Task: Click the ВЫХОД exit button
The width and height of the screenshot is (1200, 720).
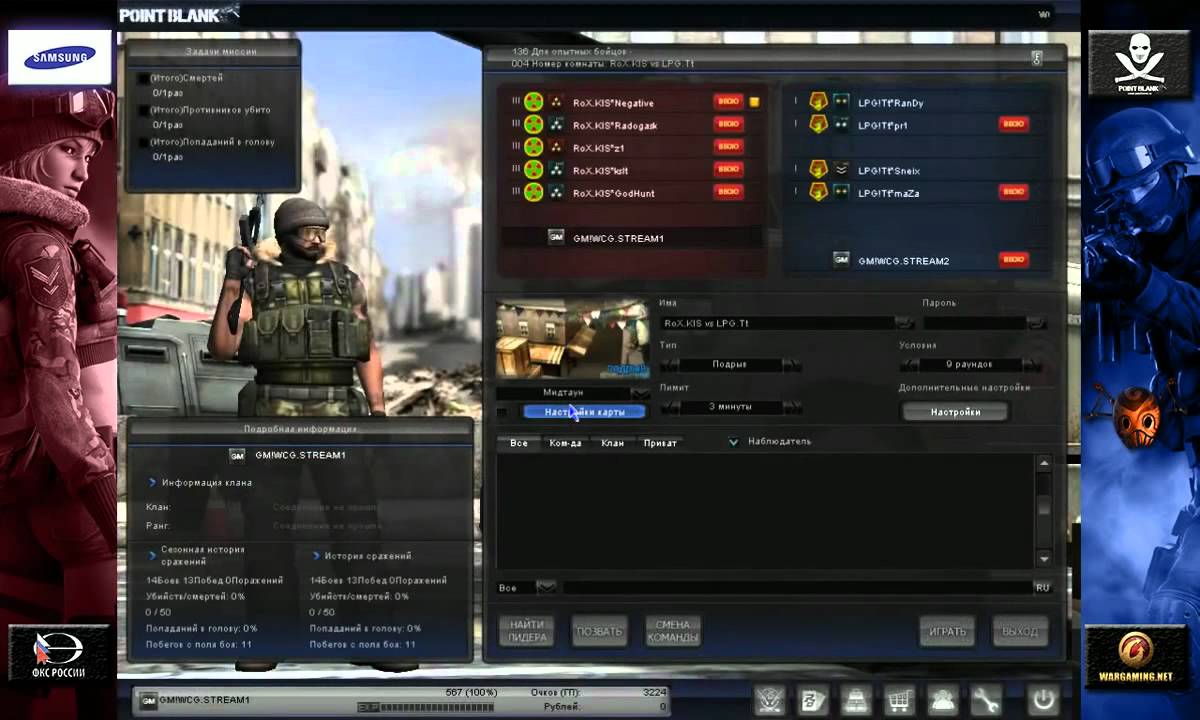Action: 1020,631
